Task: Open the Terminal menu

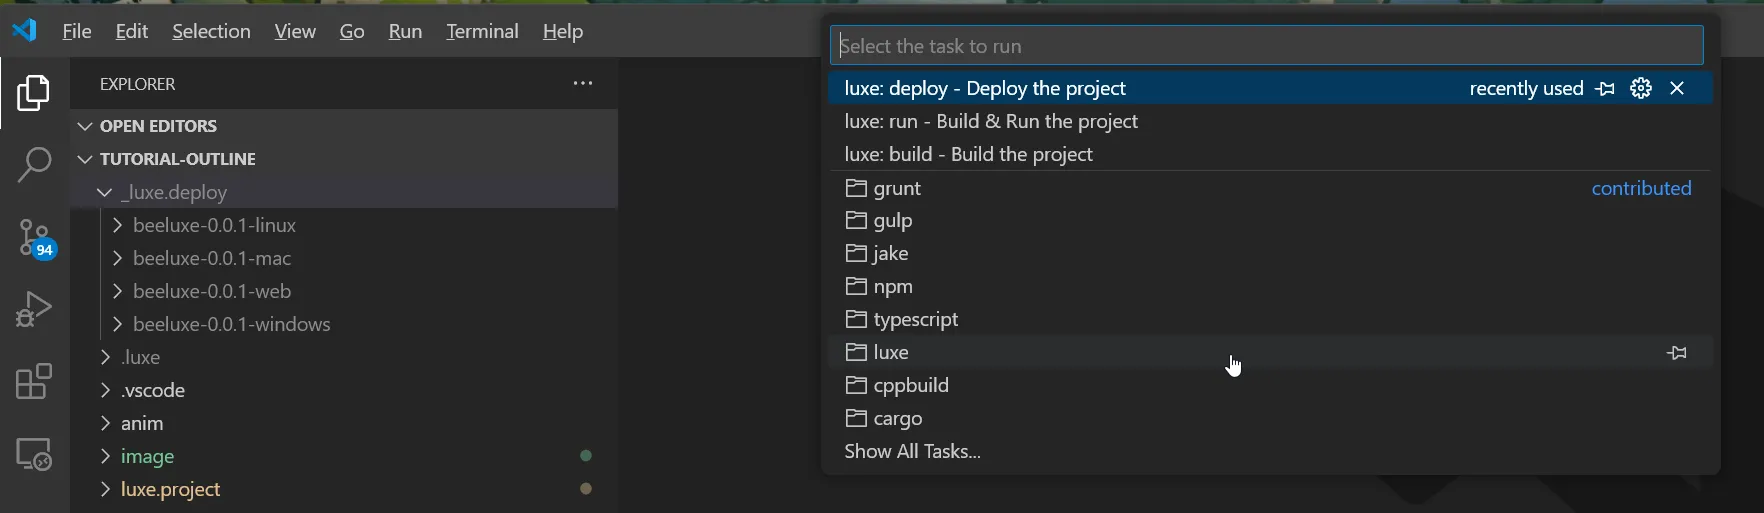Action: (x=482, y=31)
